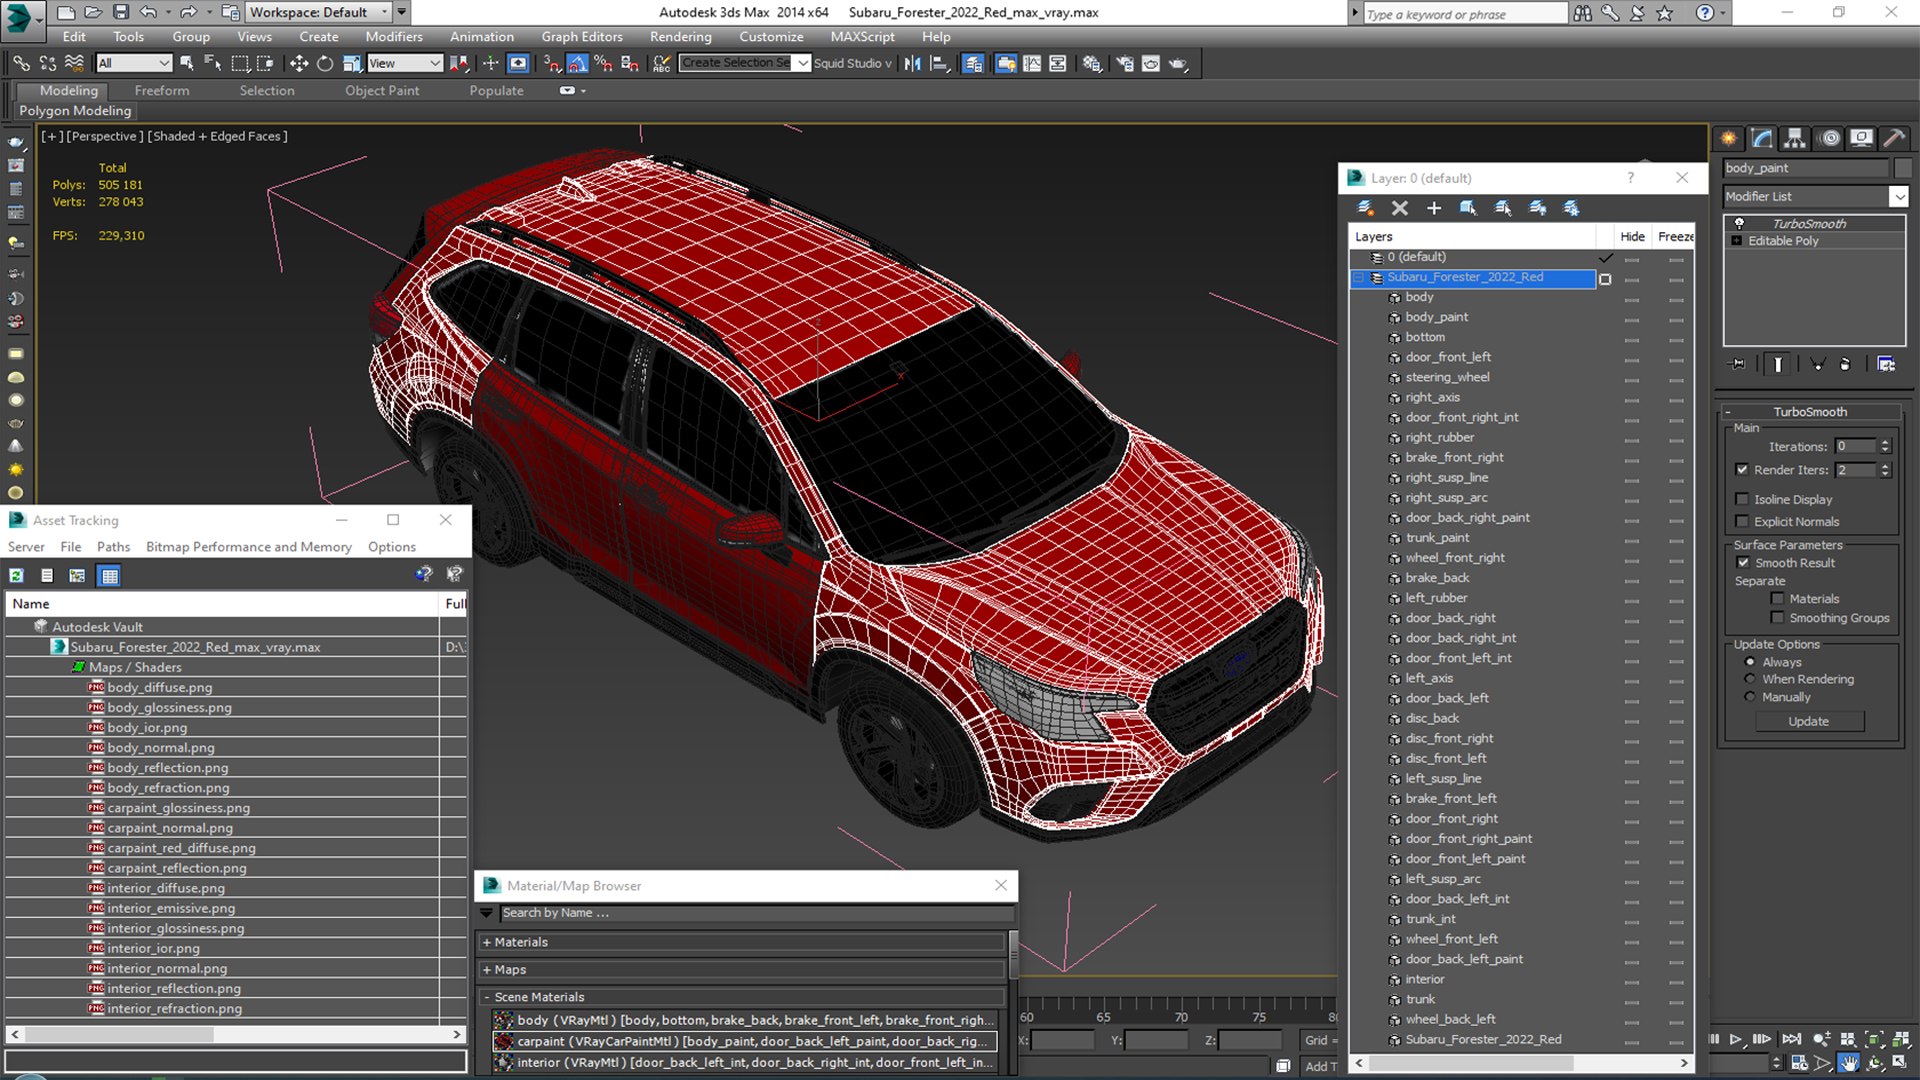
Task: Click the Save file icon in title bar
Action: (x=120, y=12)
